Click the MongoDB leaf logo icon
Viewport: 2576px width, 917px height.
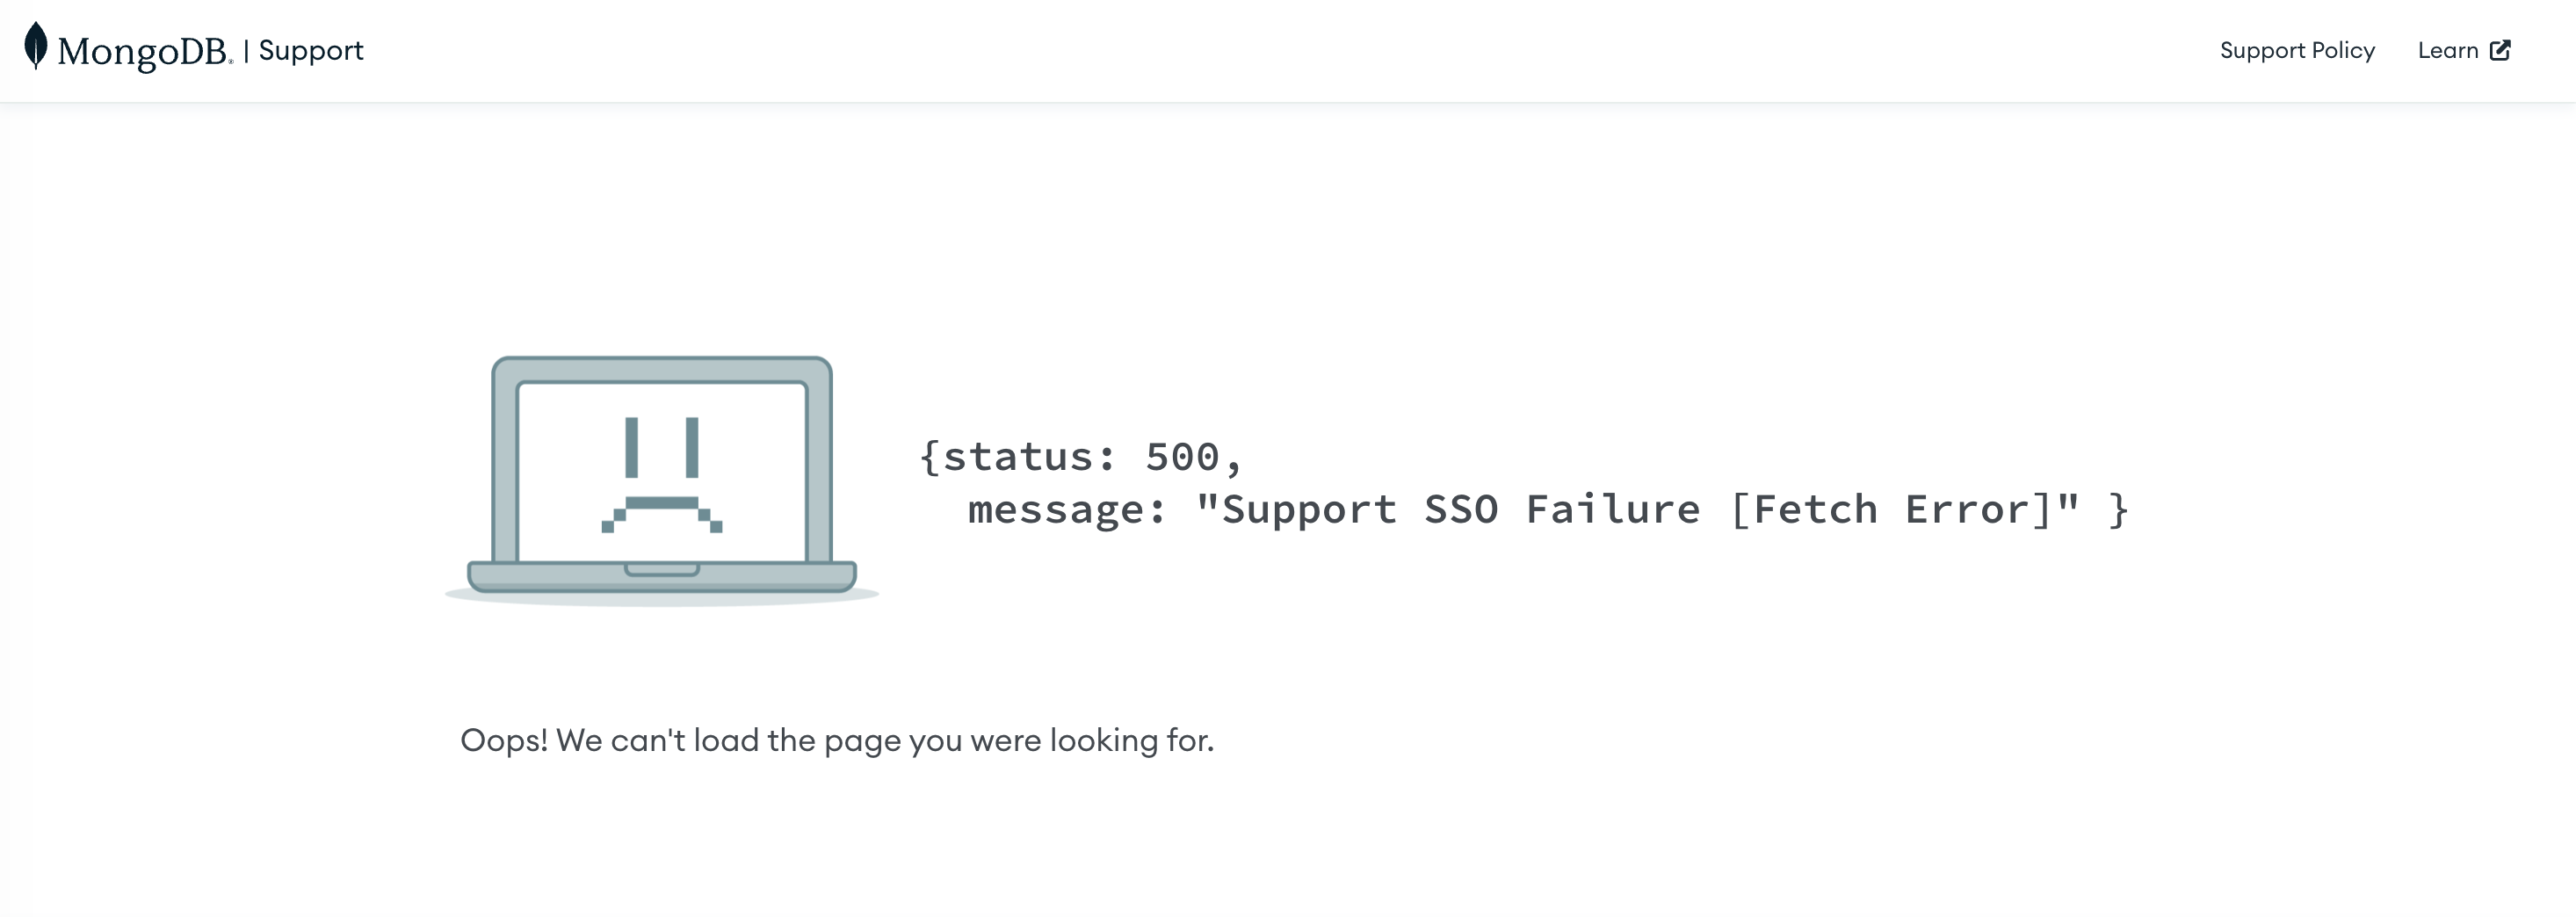[x=36, y=46]
